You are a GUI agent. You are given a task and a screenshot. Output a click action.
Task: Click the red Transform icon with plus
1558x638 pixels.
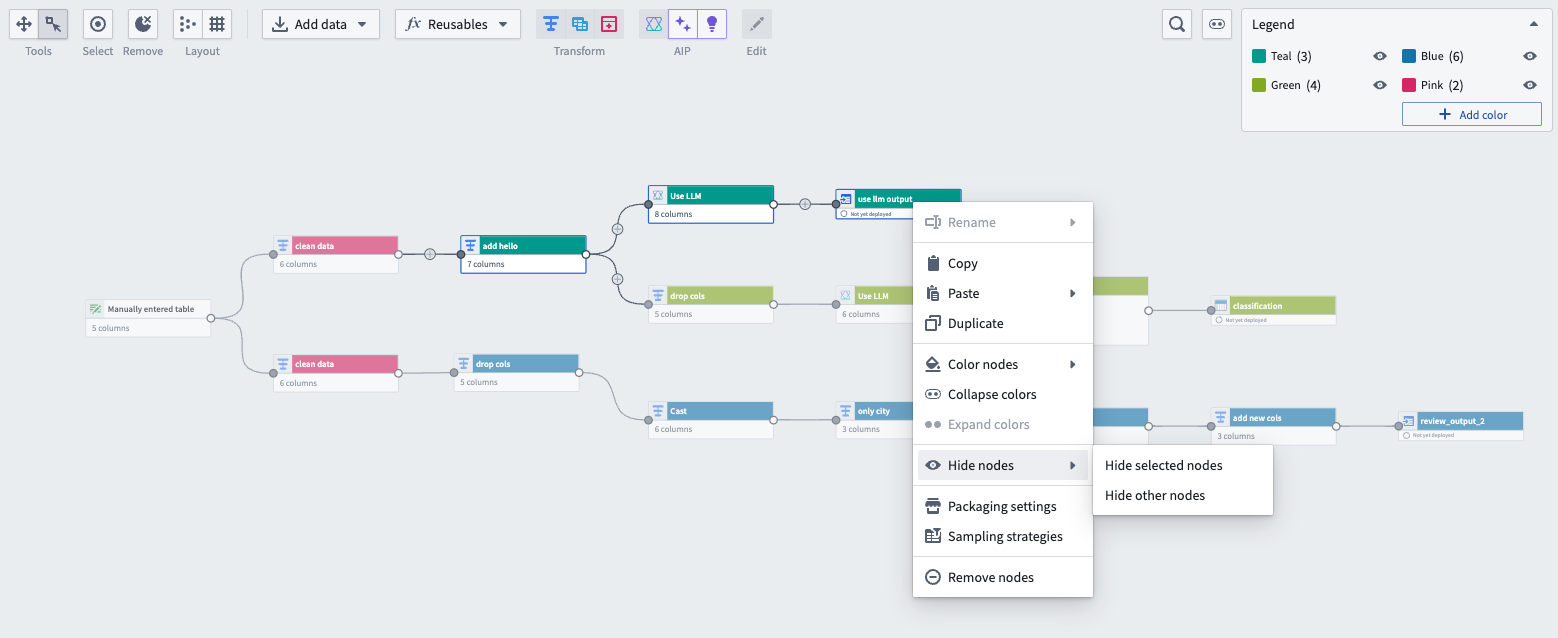click(609, 24)
